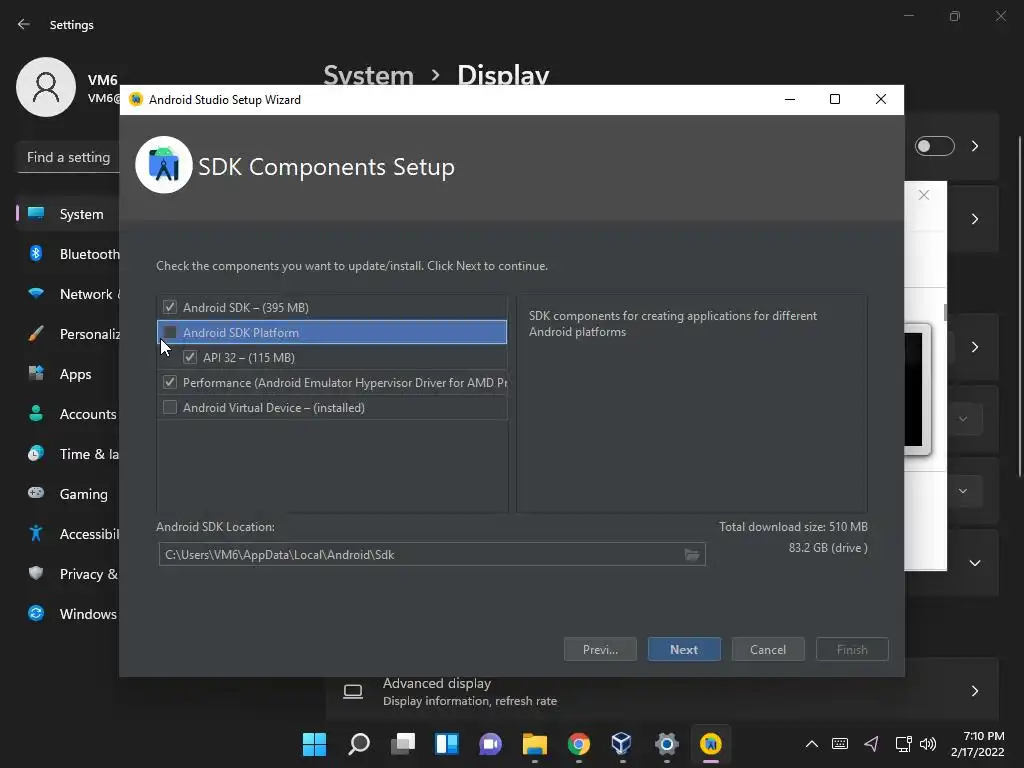Check the Android Virtual Device checkbox
The image size is (1024, 768).
[170, 408]
